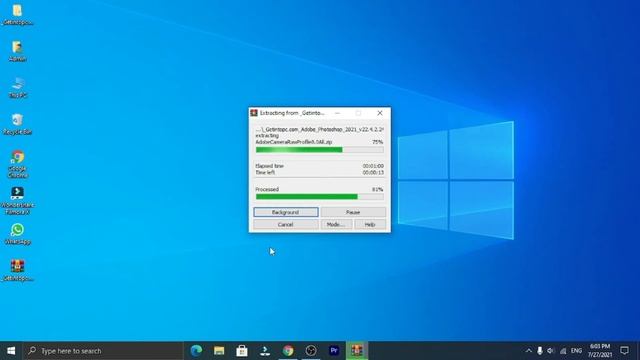Open Microsoft Store from taskbar

coord(242,351)
